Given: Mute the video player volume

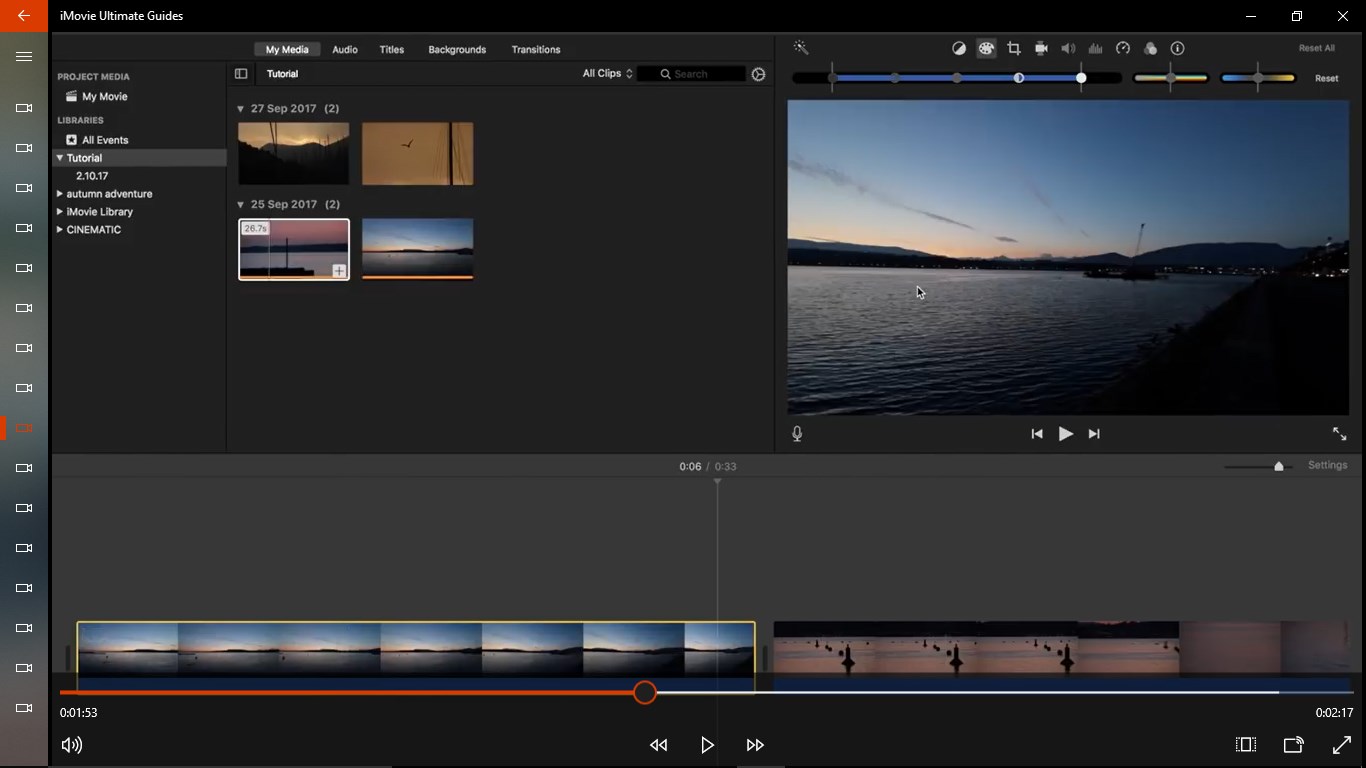Looking at the screenshot, I should point(72,745).
